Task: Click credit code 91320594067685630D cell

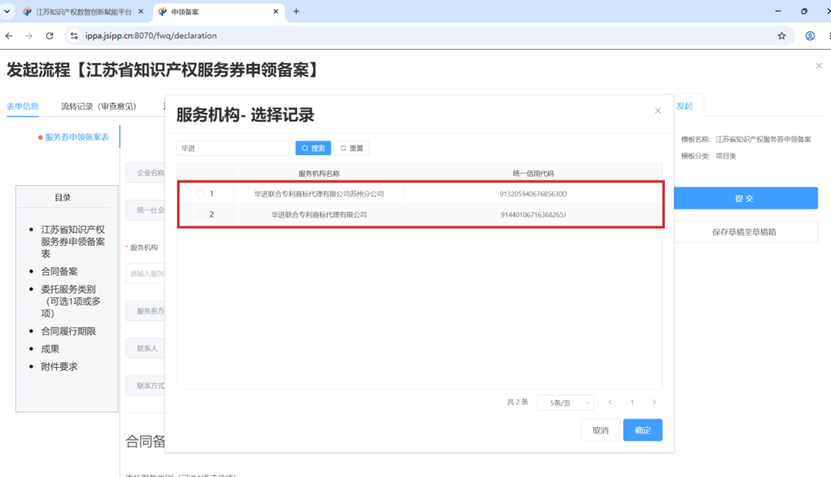Action: tap(533, 194)
